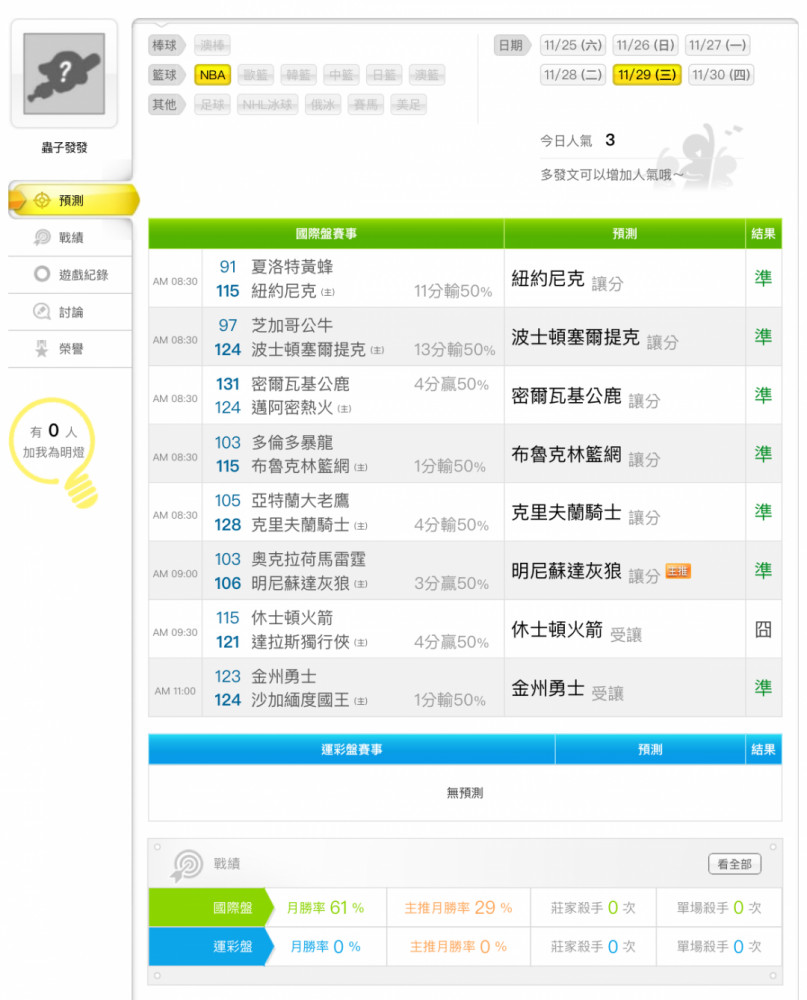Click home team 紐約尼克 in game list
Viewport: 807px width, 1000px height.
(284, 291)
